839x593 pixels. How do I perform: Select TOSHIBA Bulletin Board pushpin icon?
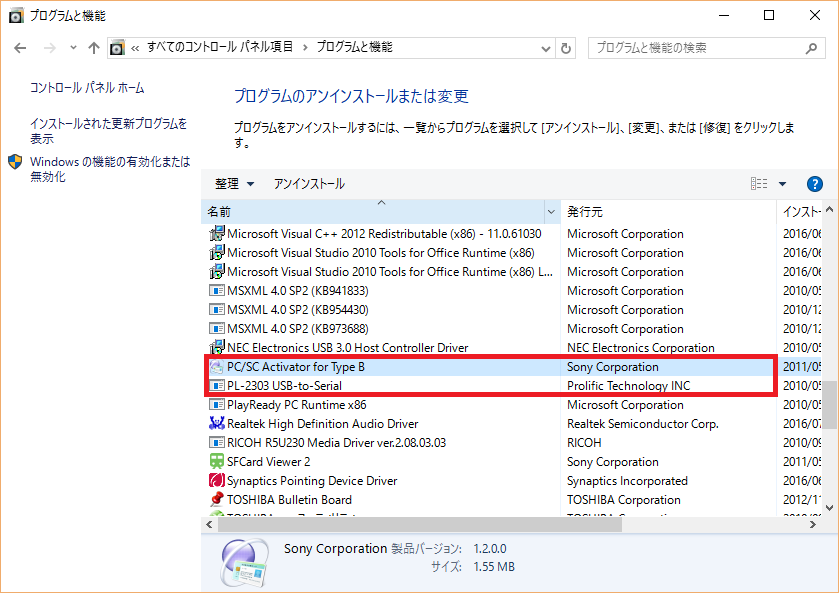(217, 499)
